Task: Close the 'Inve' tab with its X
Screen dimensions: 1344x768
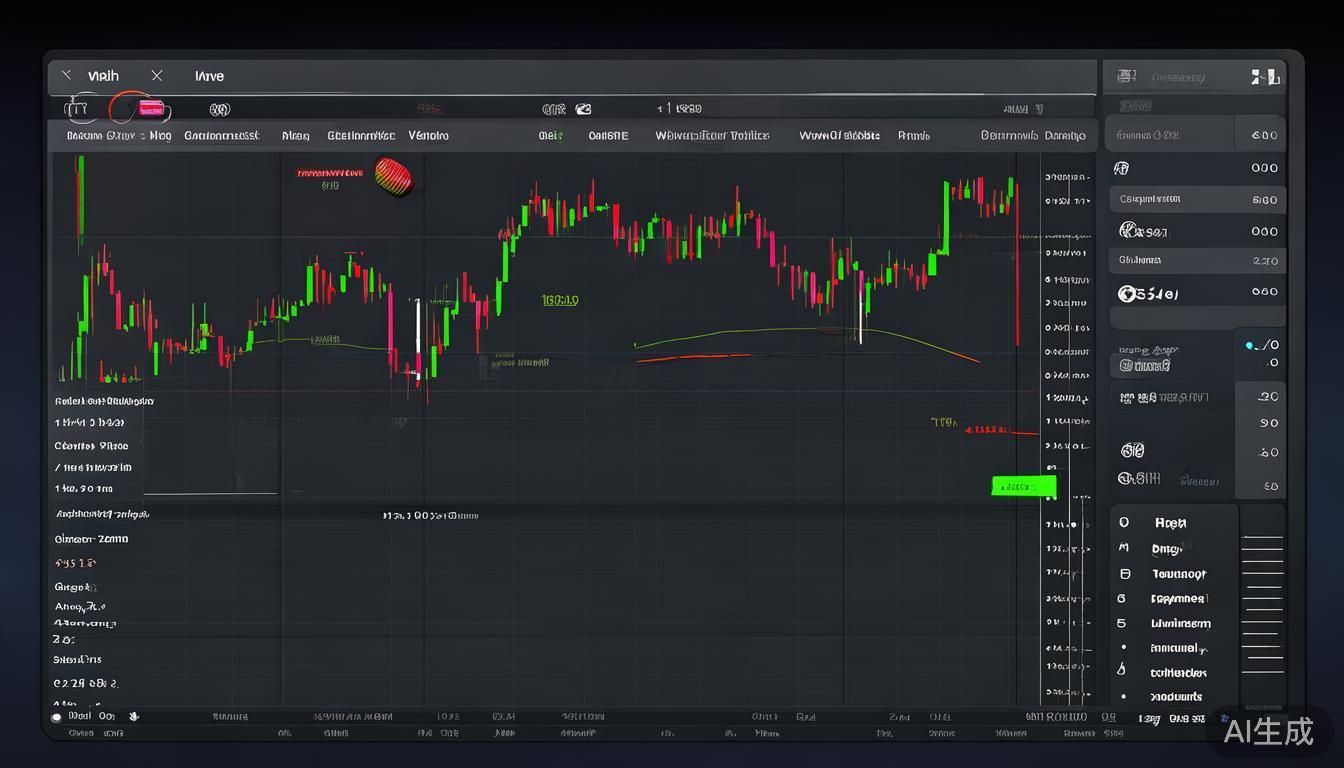Action: 157,76
